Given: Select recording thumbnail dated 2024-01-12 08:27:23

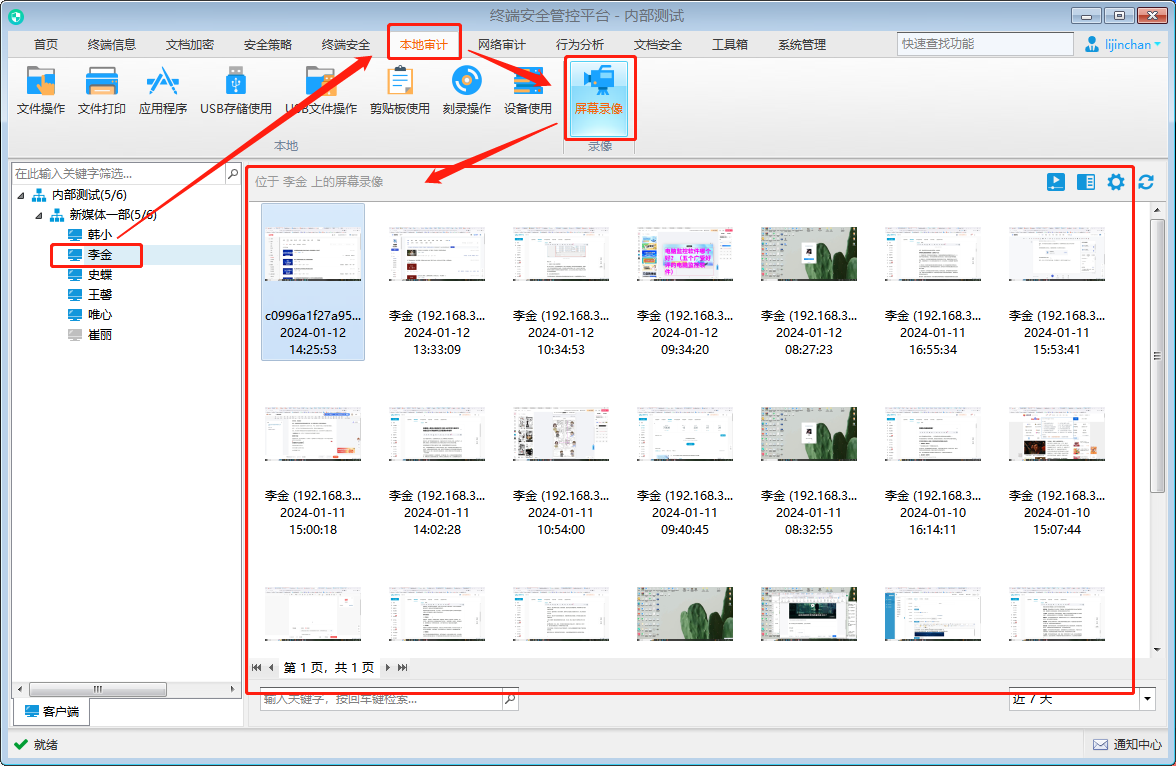Looking at the screenshot, I should 808,291.
